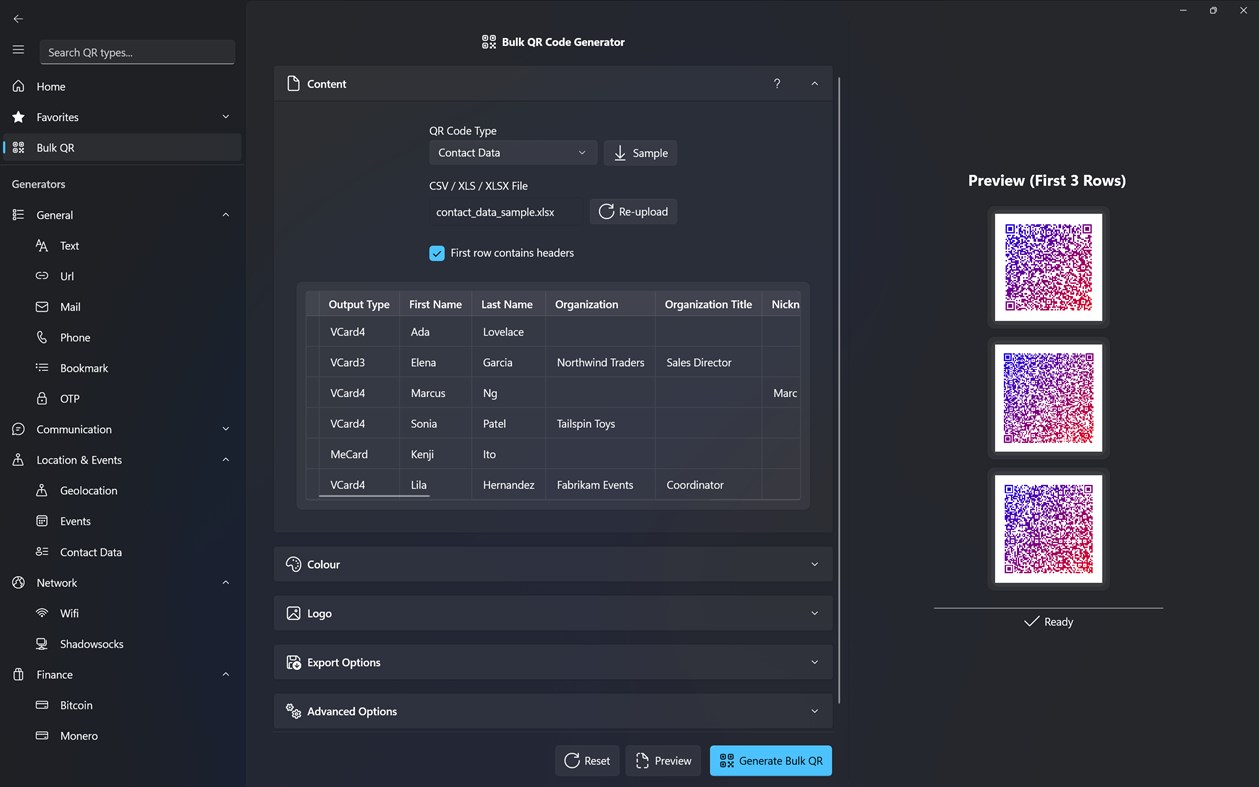
Task: Click the back arrow at top left
Action: (17, 18)
